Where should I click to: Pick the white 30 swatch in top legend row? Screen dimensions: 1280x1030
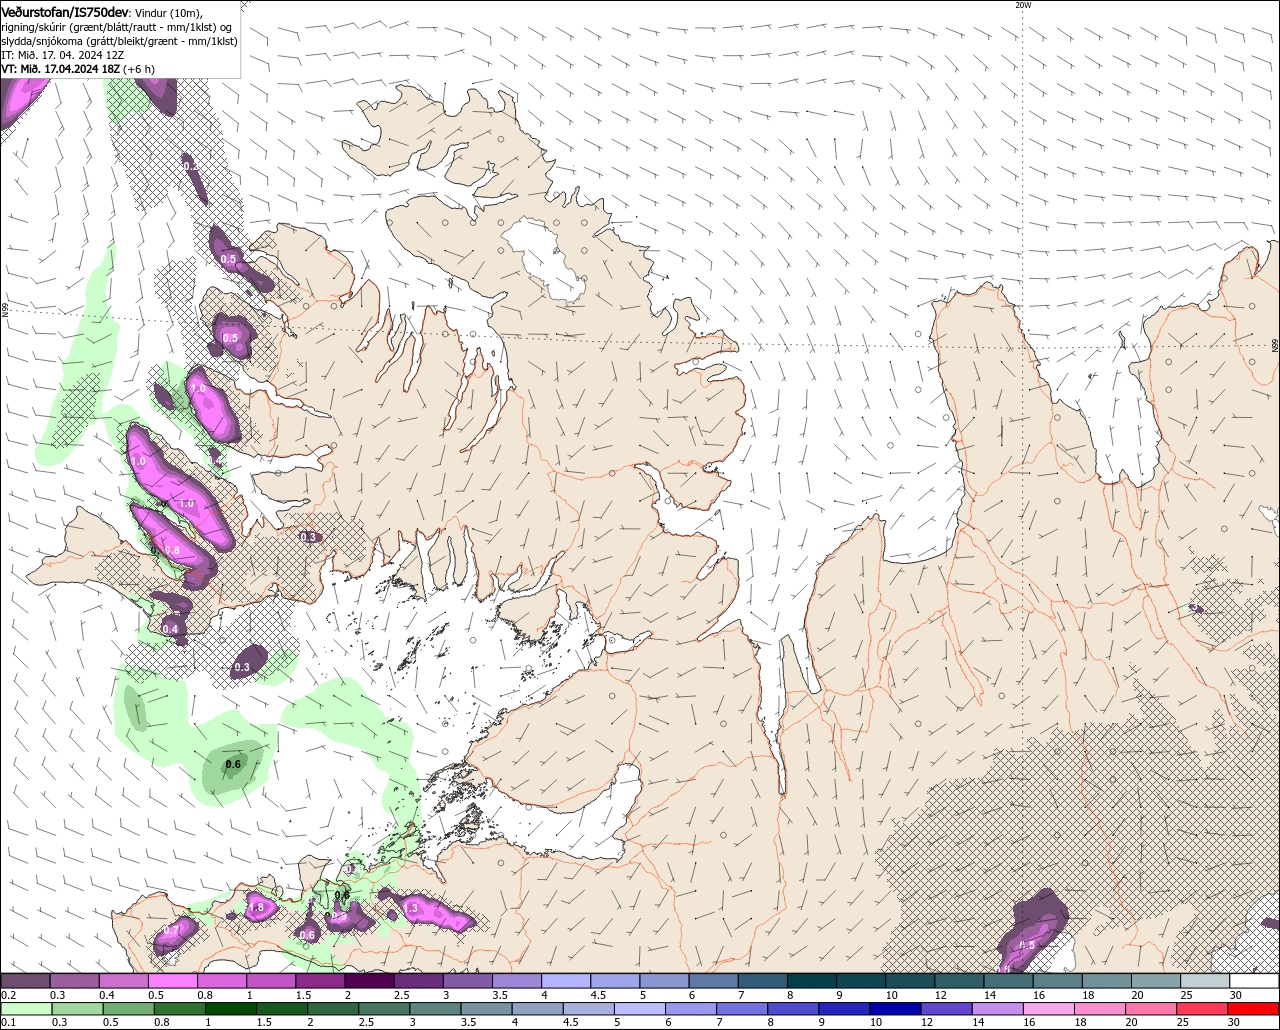[x=1254, y=981]
